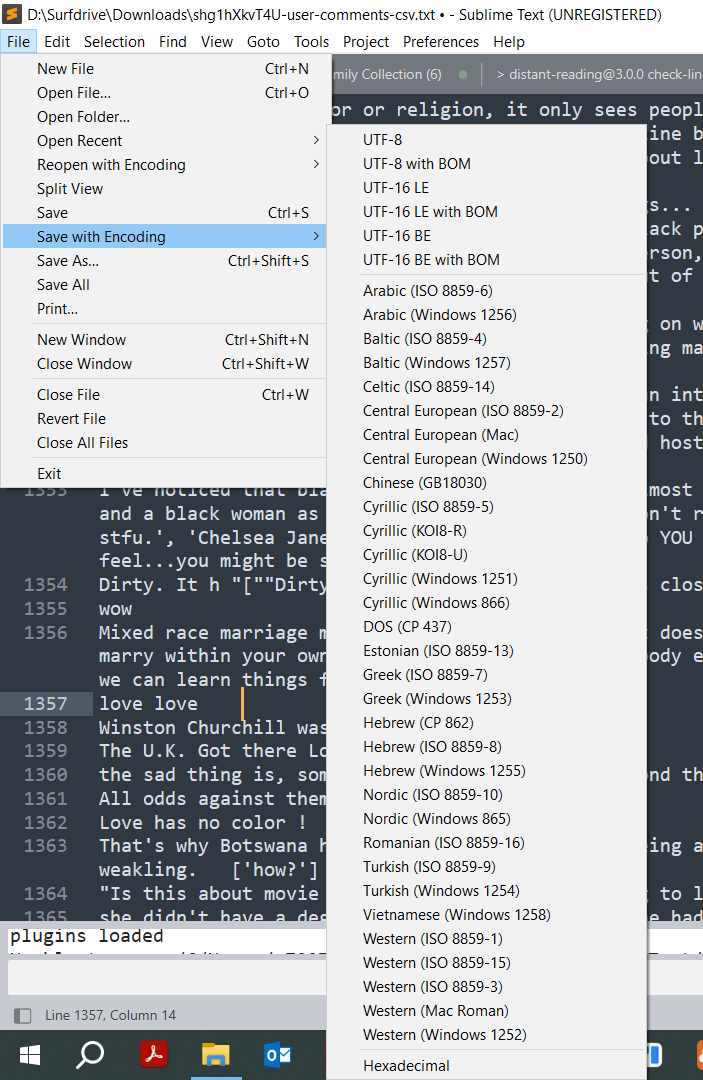Open the Goto menu
This screenshot has width=703, height=1080.
[x=263, y=41]
